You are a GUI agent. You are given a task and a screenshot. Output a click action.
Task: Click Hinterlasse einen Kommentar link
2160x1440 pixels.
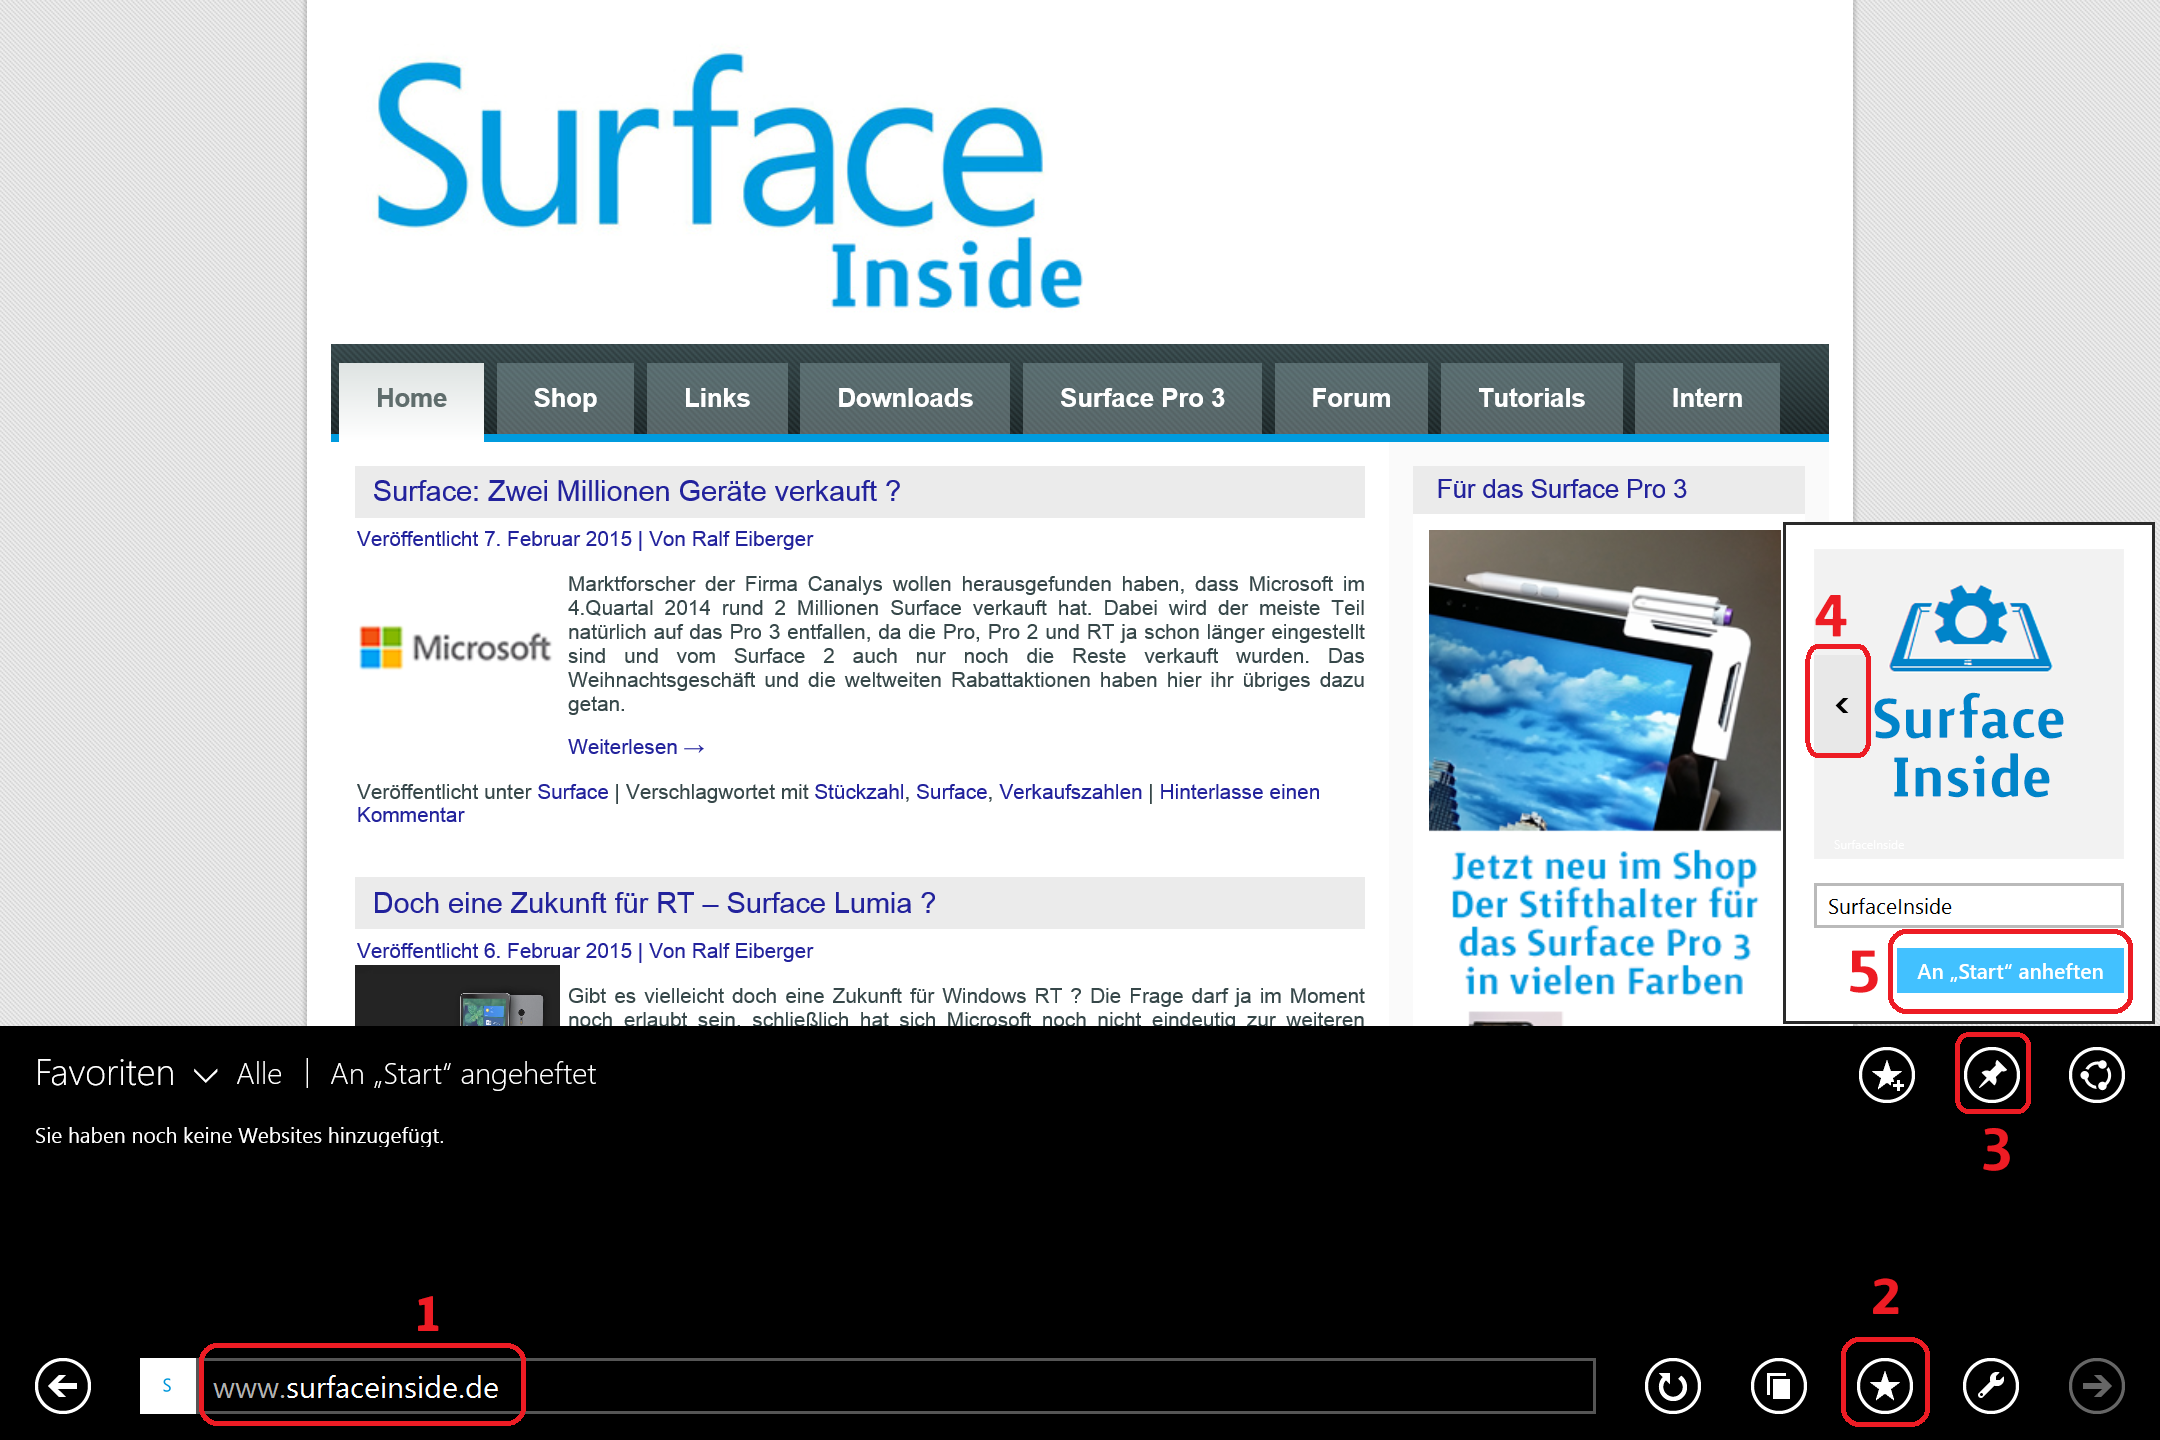(x=838, y=803)
